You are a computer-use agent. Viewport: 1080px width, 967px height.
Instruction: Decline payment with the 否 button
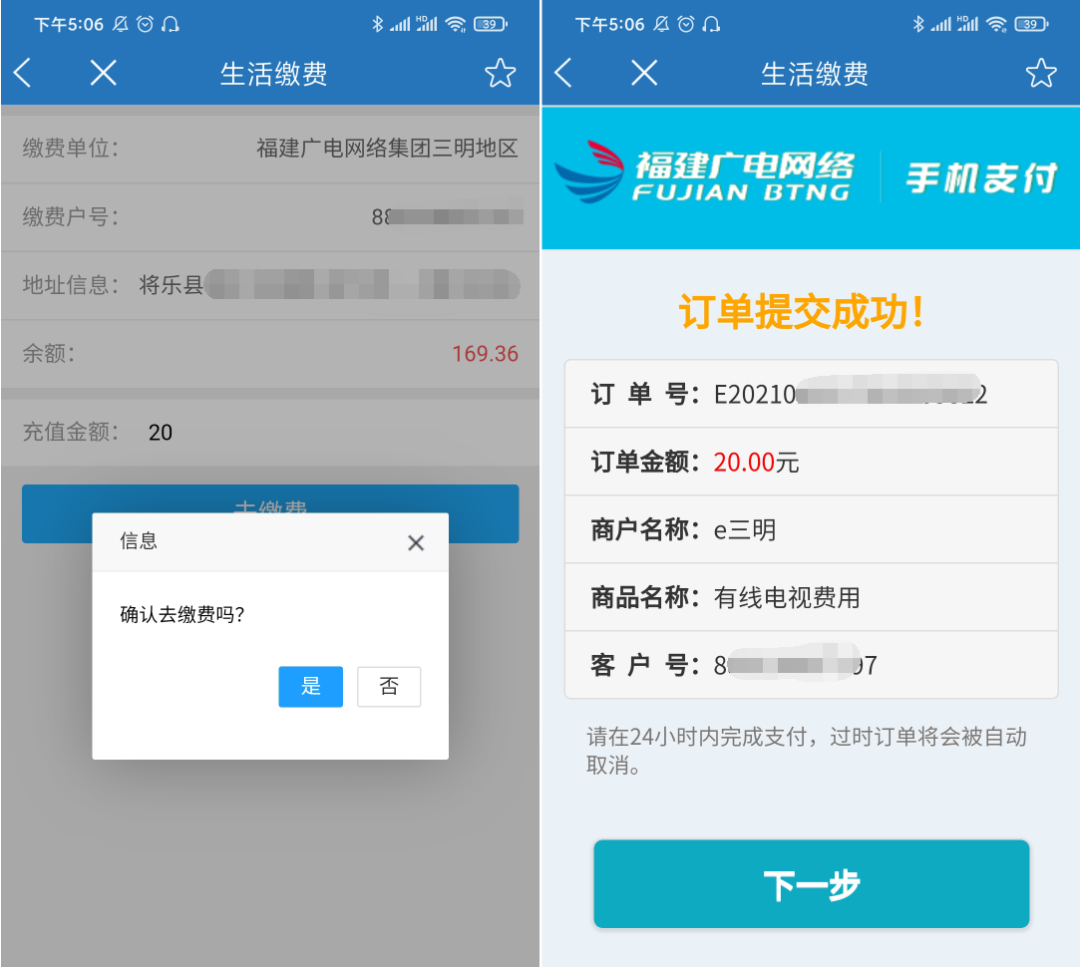point(389,686)
